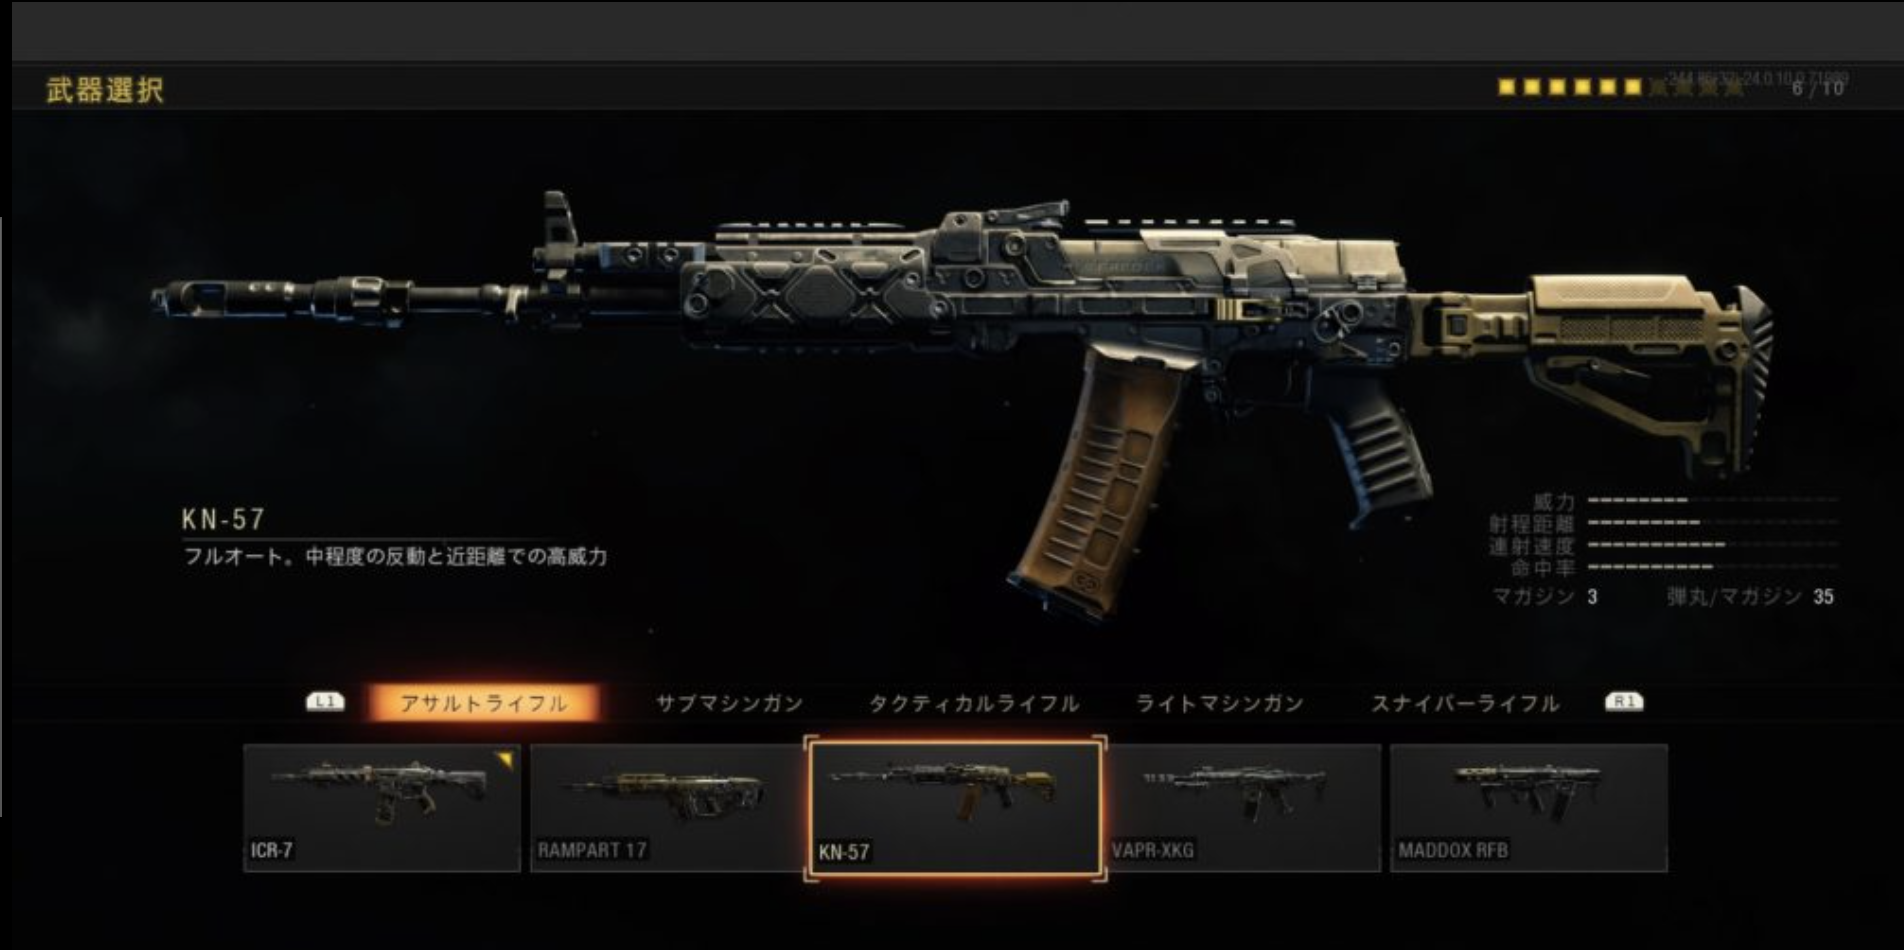This screenshot has width=1904, height=950.
Task: Choose the highlighted KN-57 weapon card
Action: click(955, 809)
